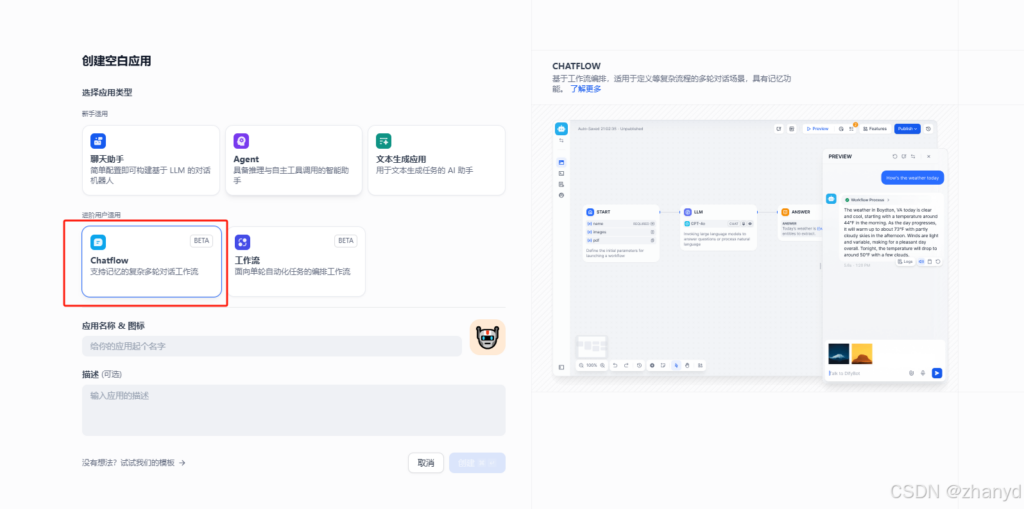Screen dimensions: 1024x509
Task: Click the blue send arrow in preview
Action: pyautogui.click(x=937, y=373)
